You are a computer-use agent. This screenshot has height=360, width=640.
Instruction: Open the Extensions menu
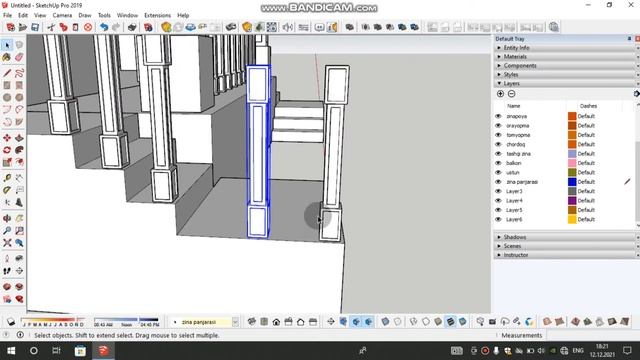tap(157, 15)
